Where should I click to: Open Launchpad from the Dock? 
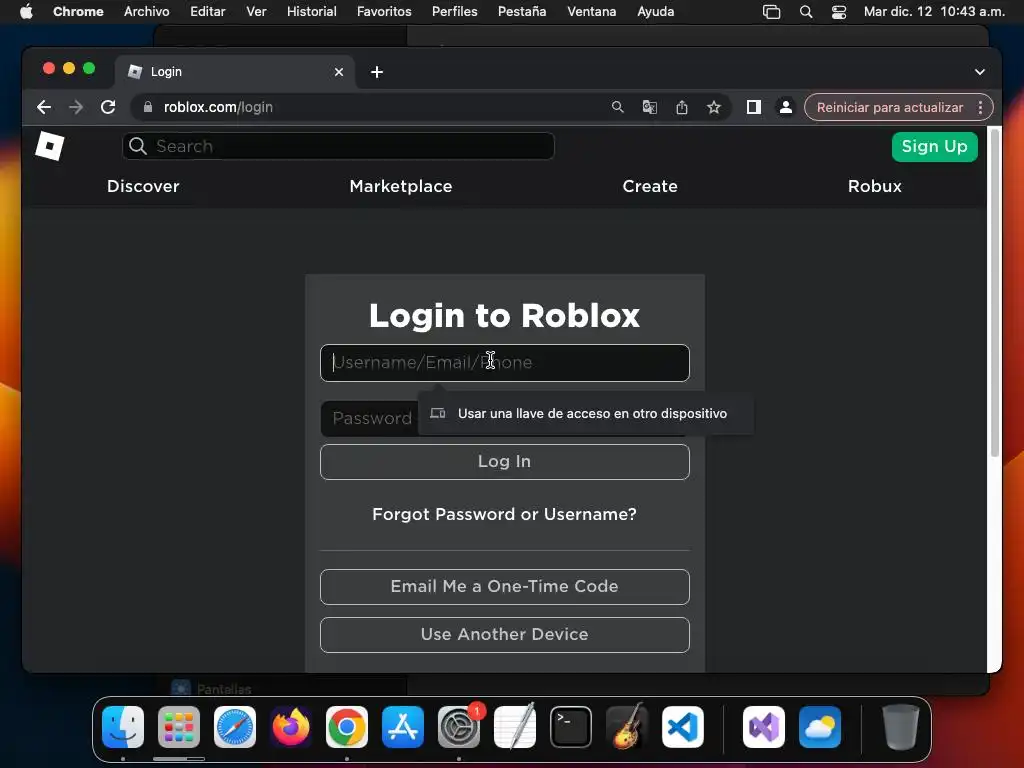click(x=179, y=727)
